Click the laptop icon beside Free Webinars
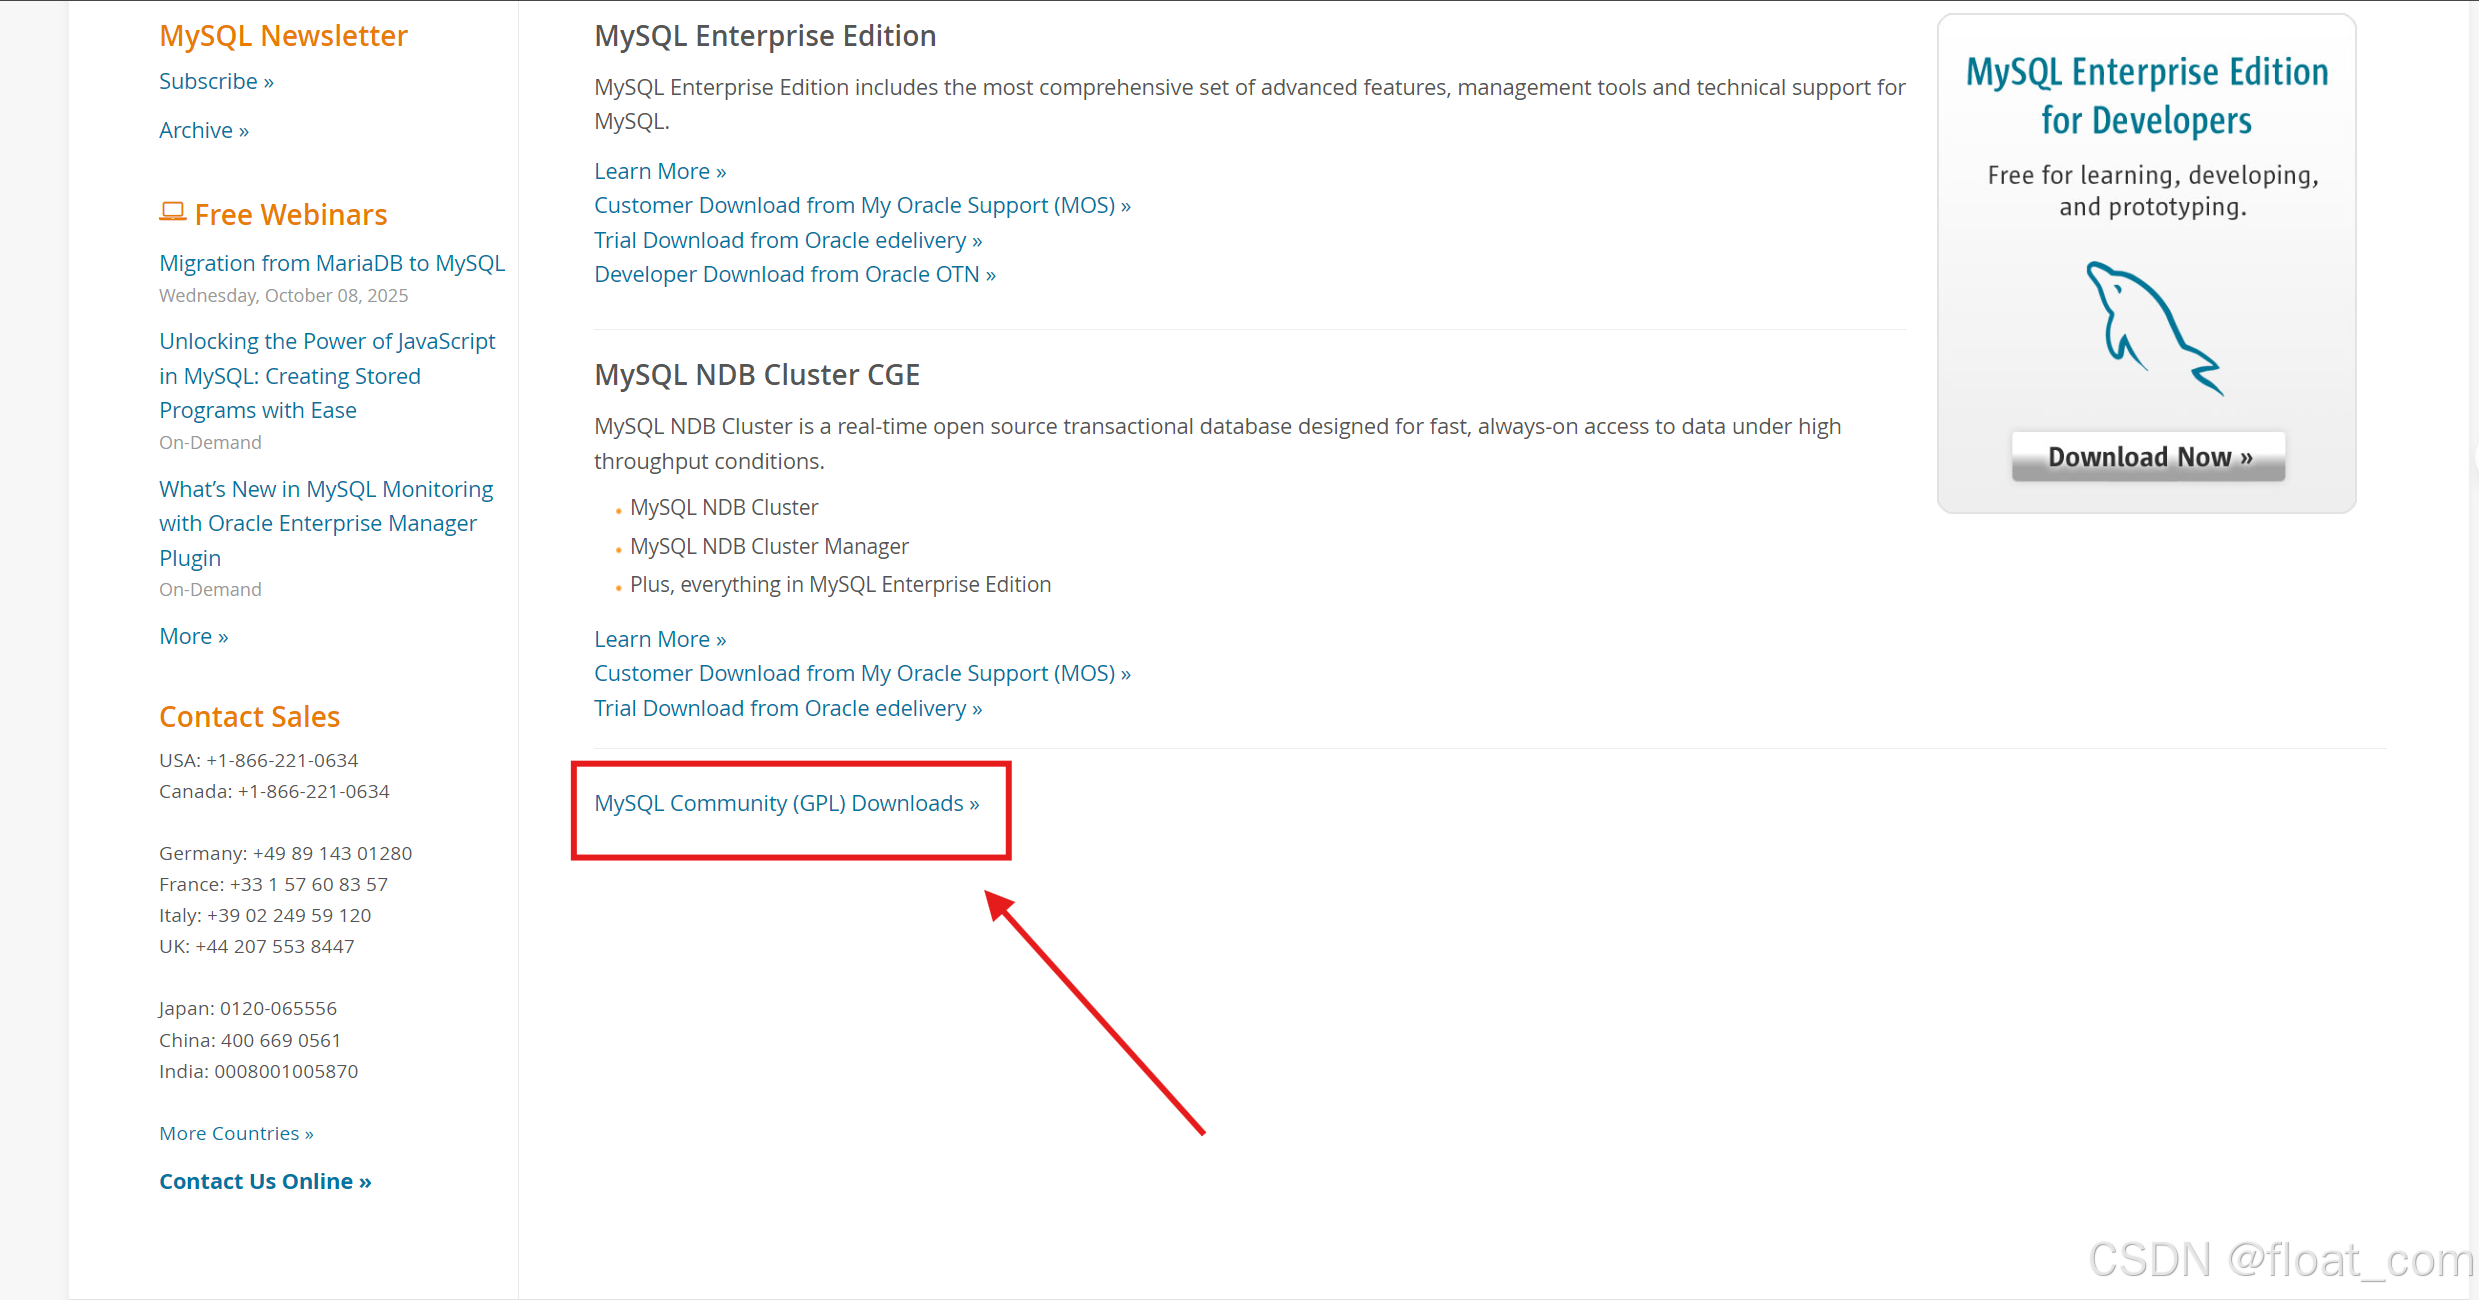 [172, 212]
